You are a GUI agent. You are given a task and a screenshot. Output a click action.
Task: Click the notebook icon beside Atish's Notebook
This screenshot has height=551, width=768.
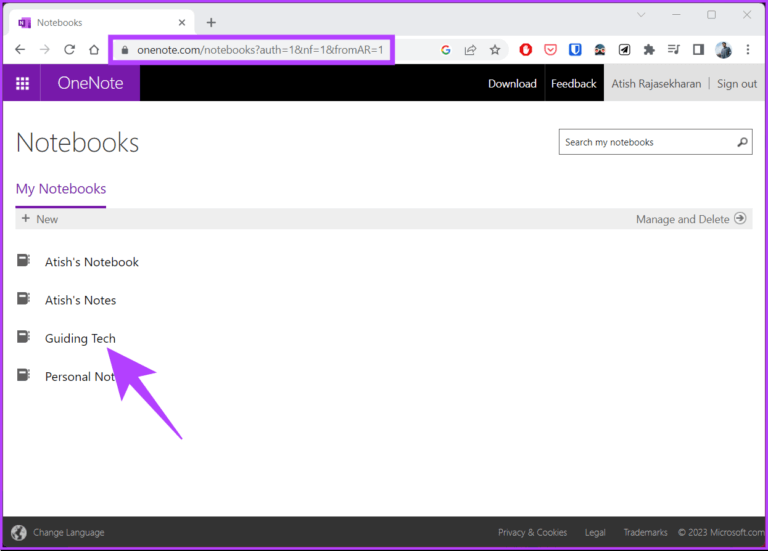pos(24,260)
